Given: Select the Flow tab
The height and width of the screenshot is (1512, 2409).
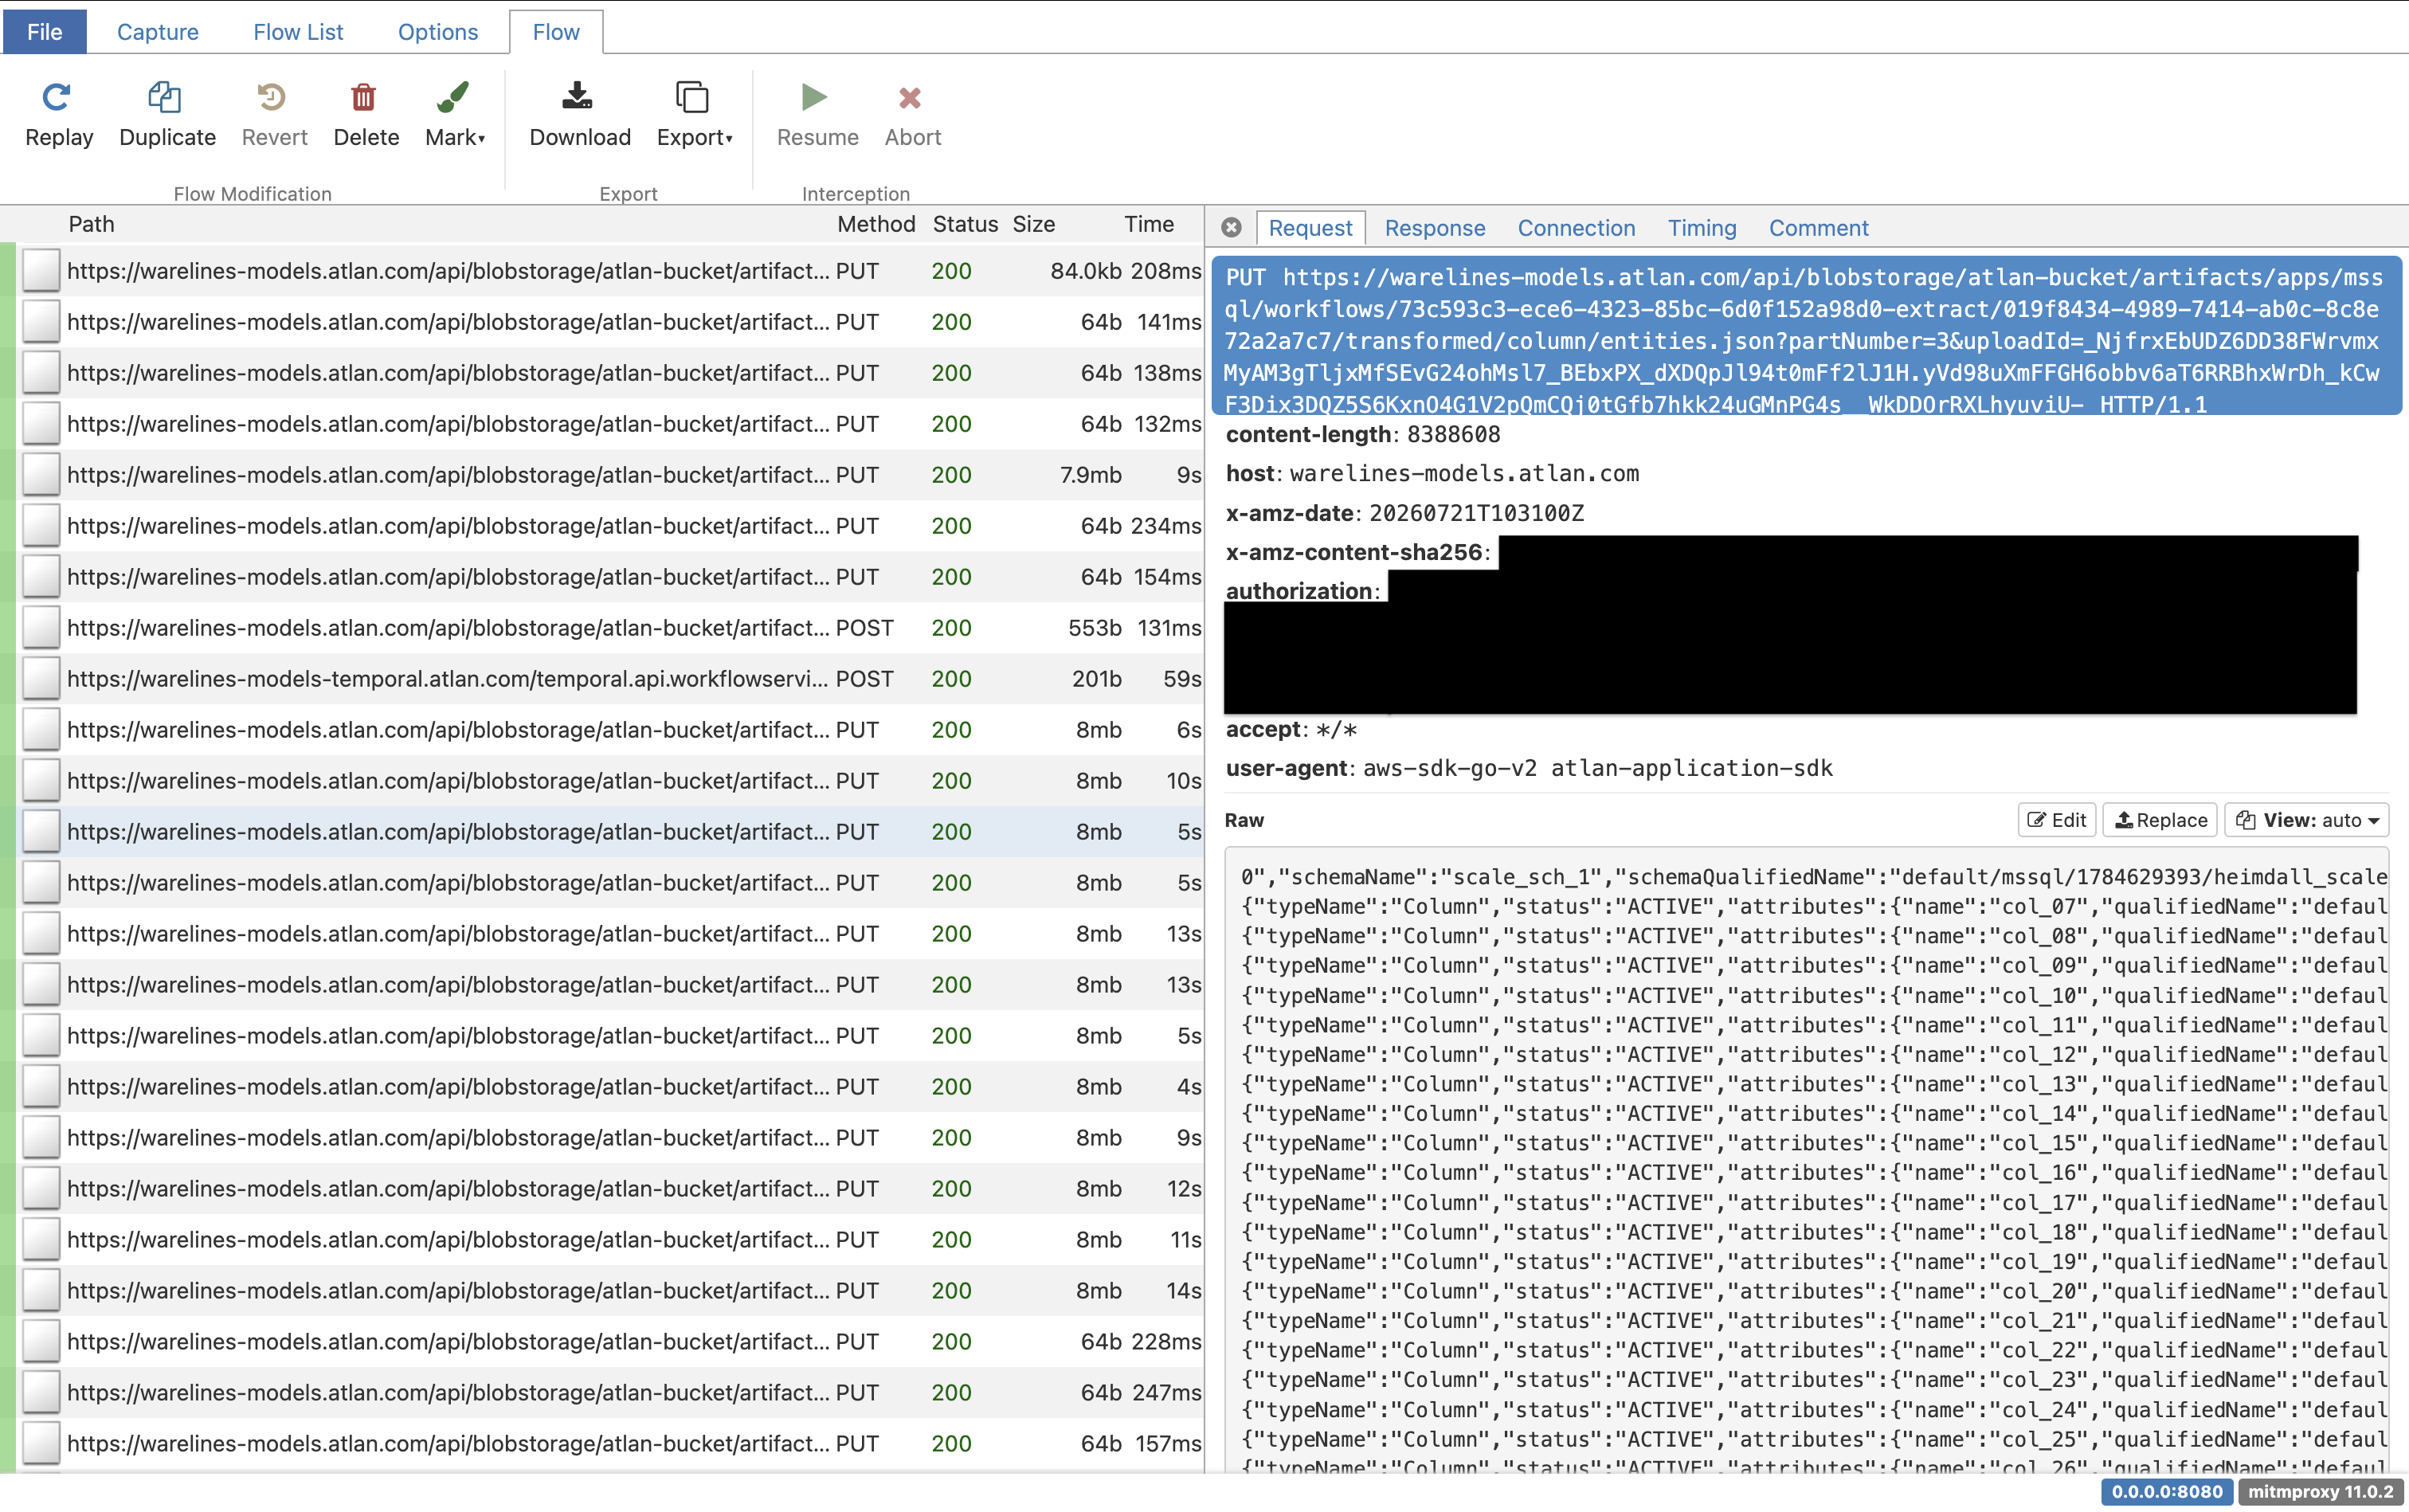Looking at the screenshot, I should tap(556, 32).
